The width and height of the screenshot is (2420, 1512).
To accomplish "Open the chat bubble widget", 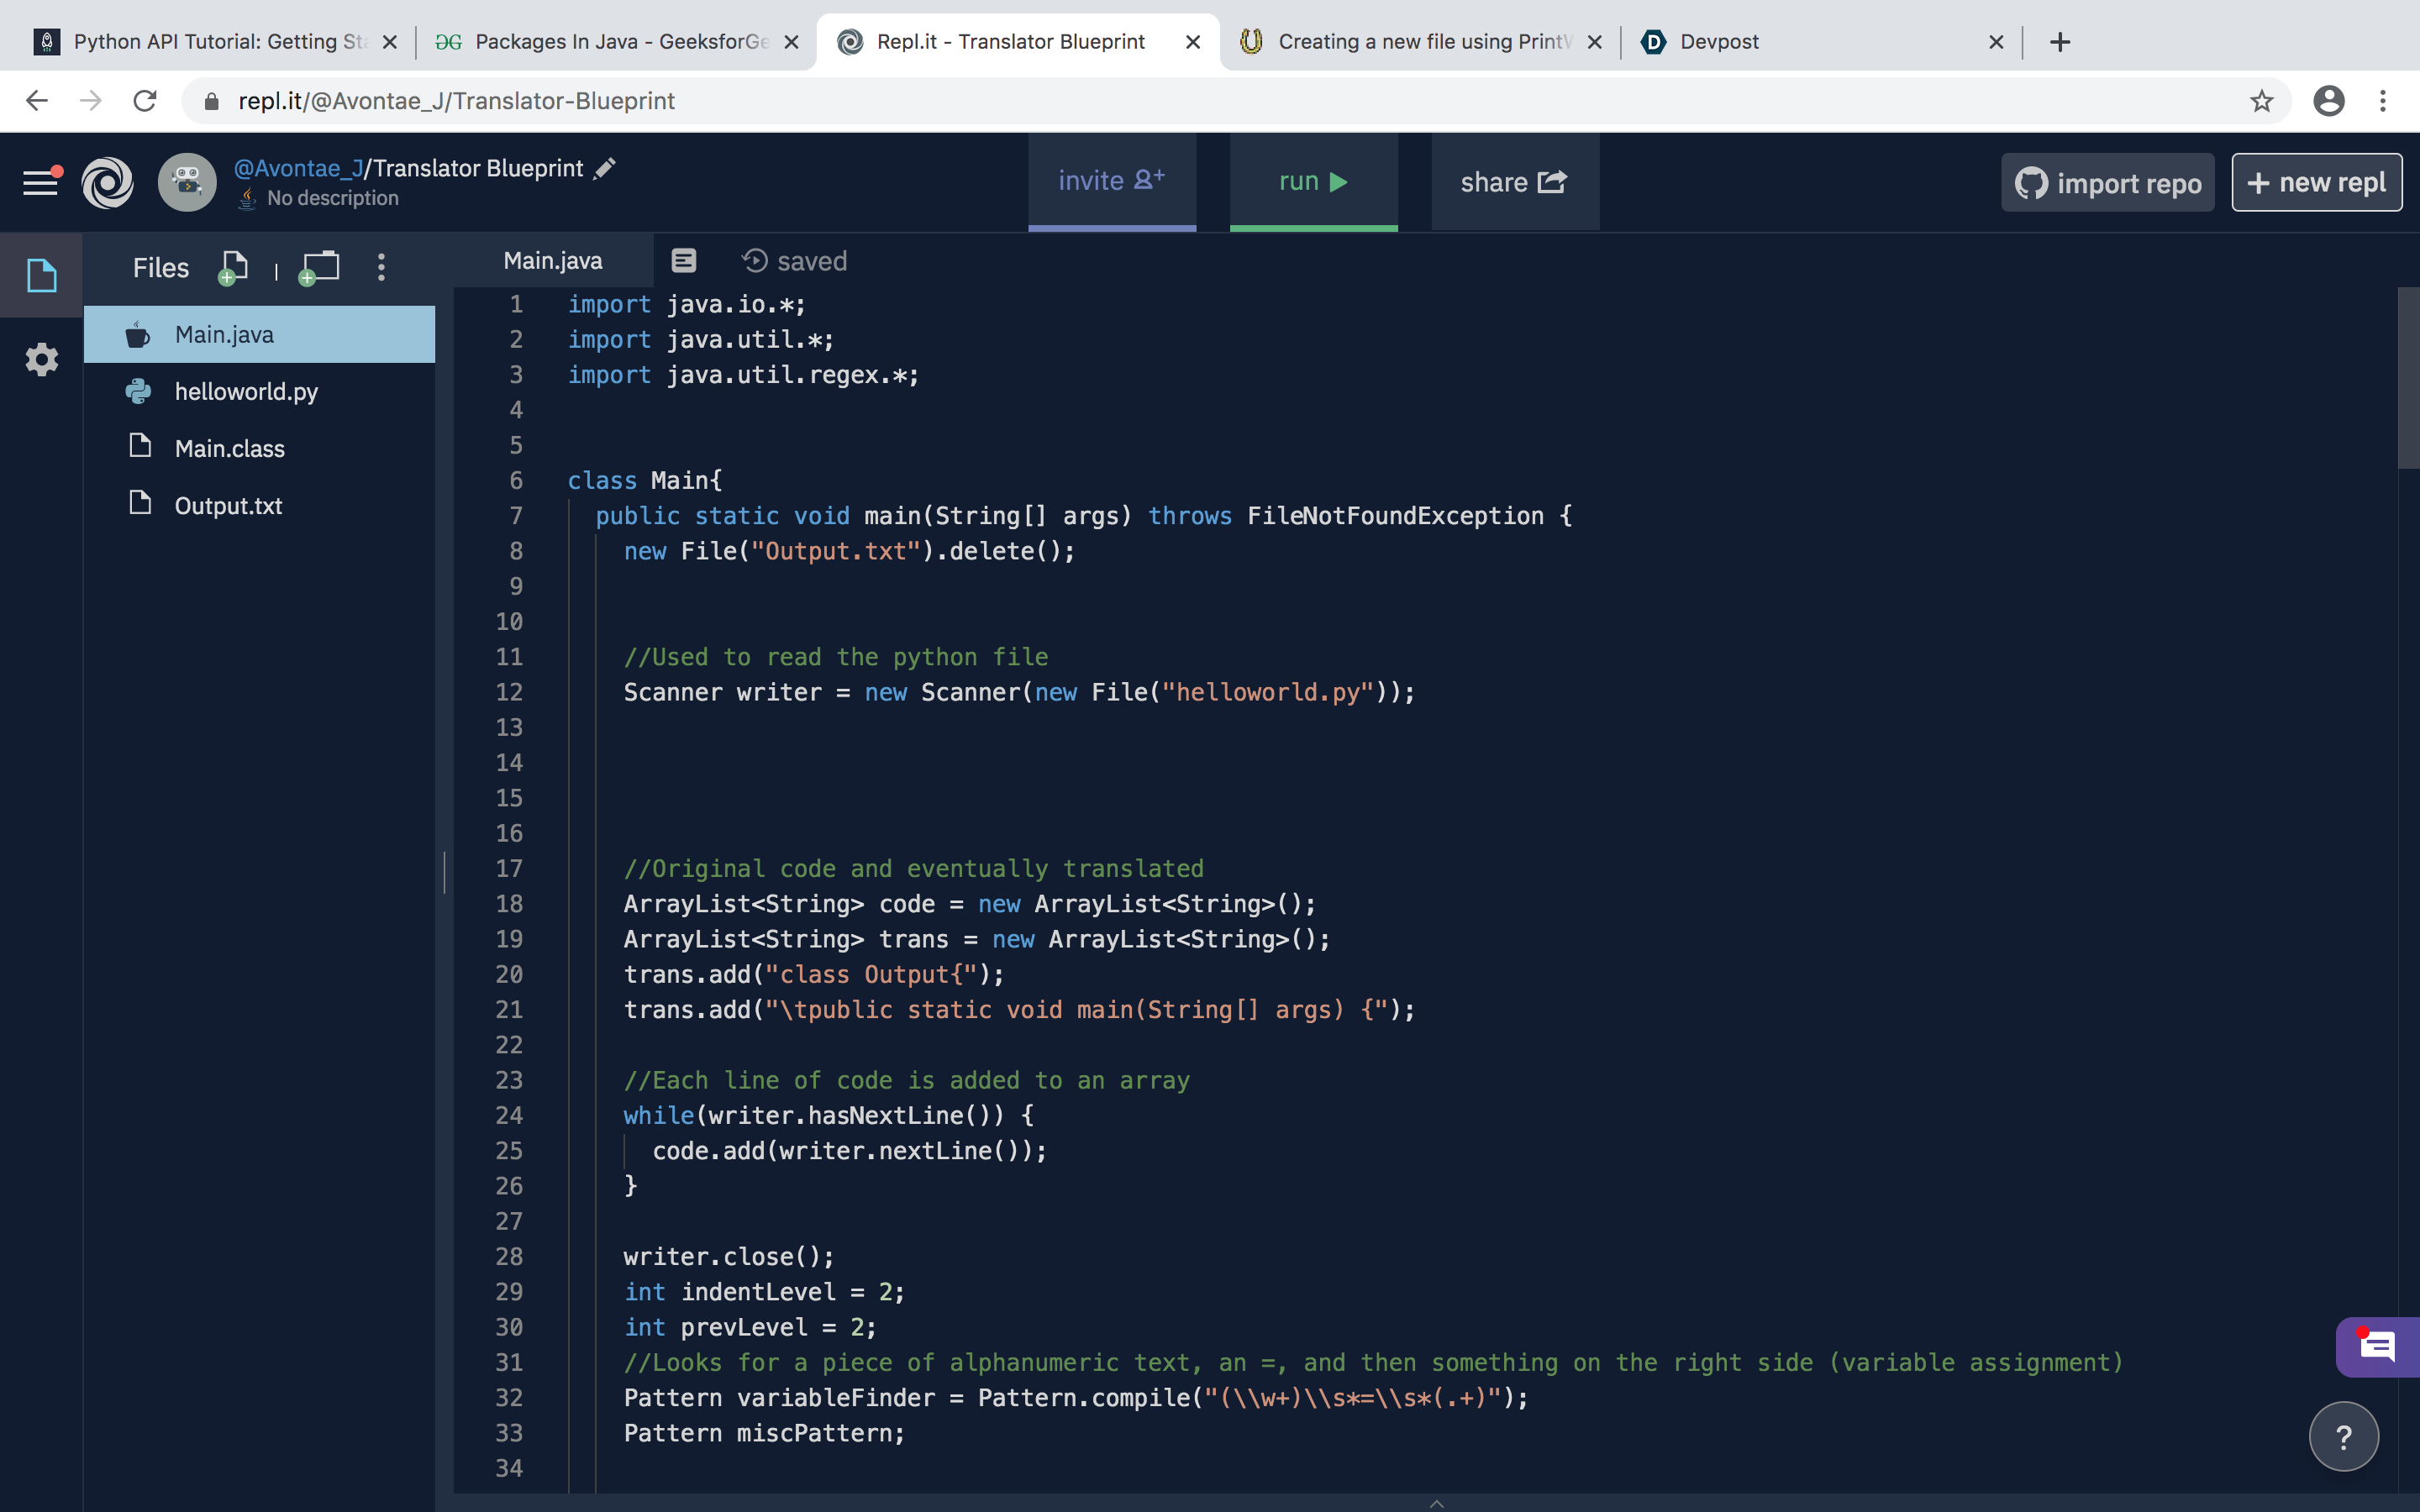I will pos(2377,1347).
